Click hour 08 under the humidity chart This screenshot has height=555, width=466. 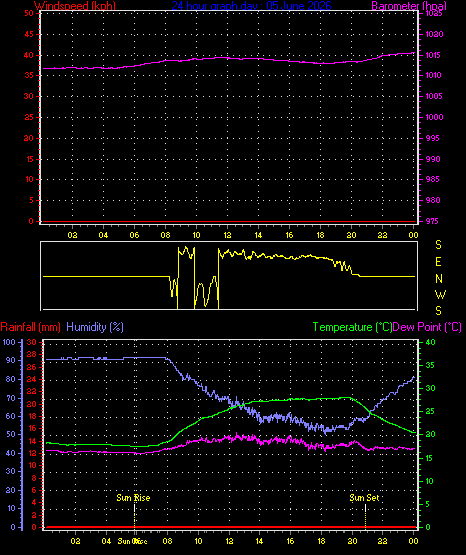[167, 541]
